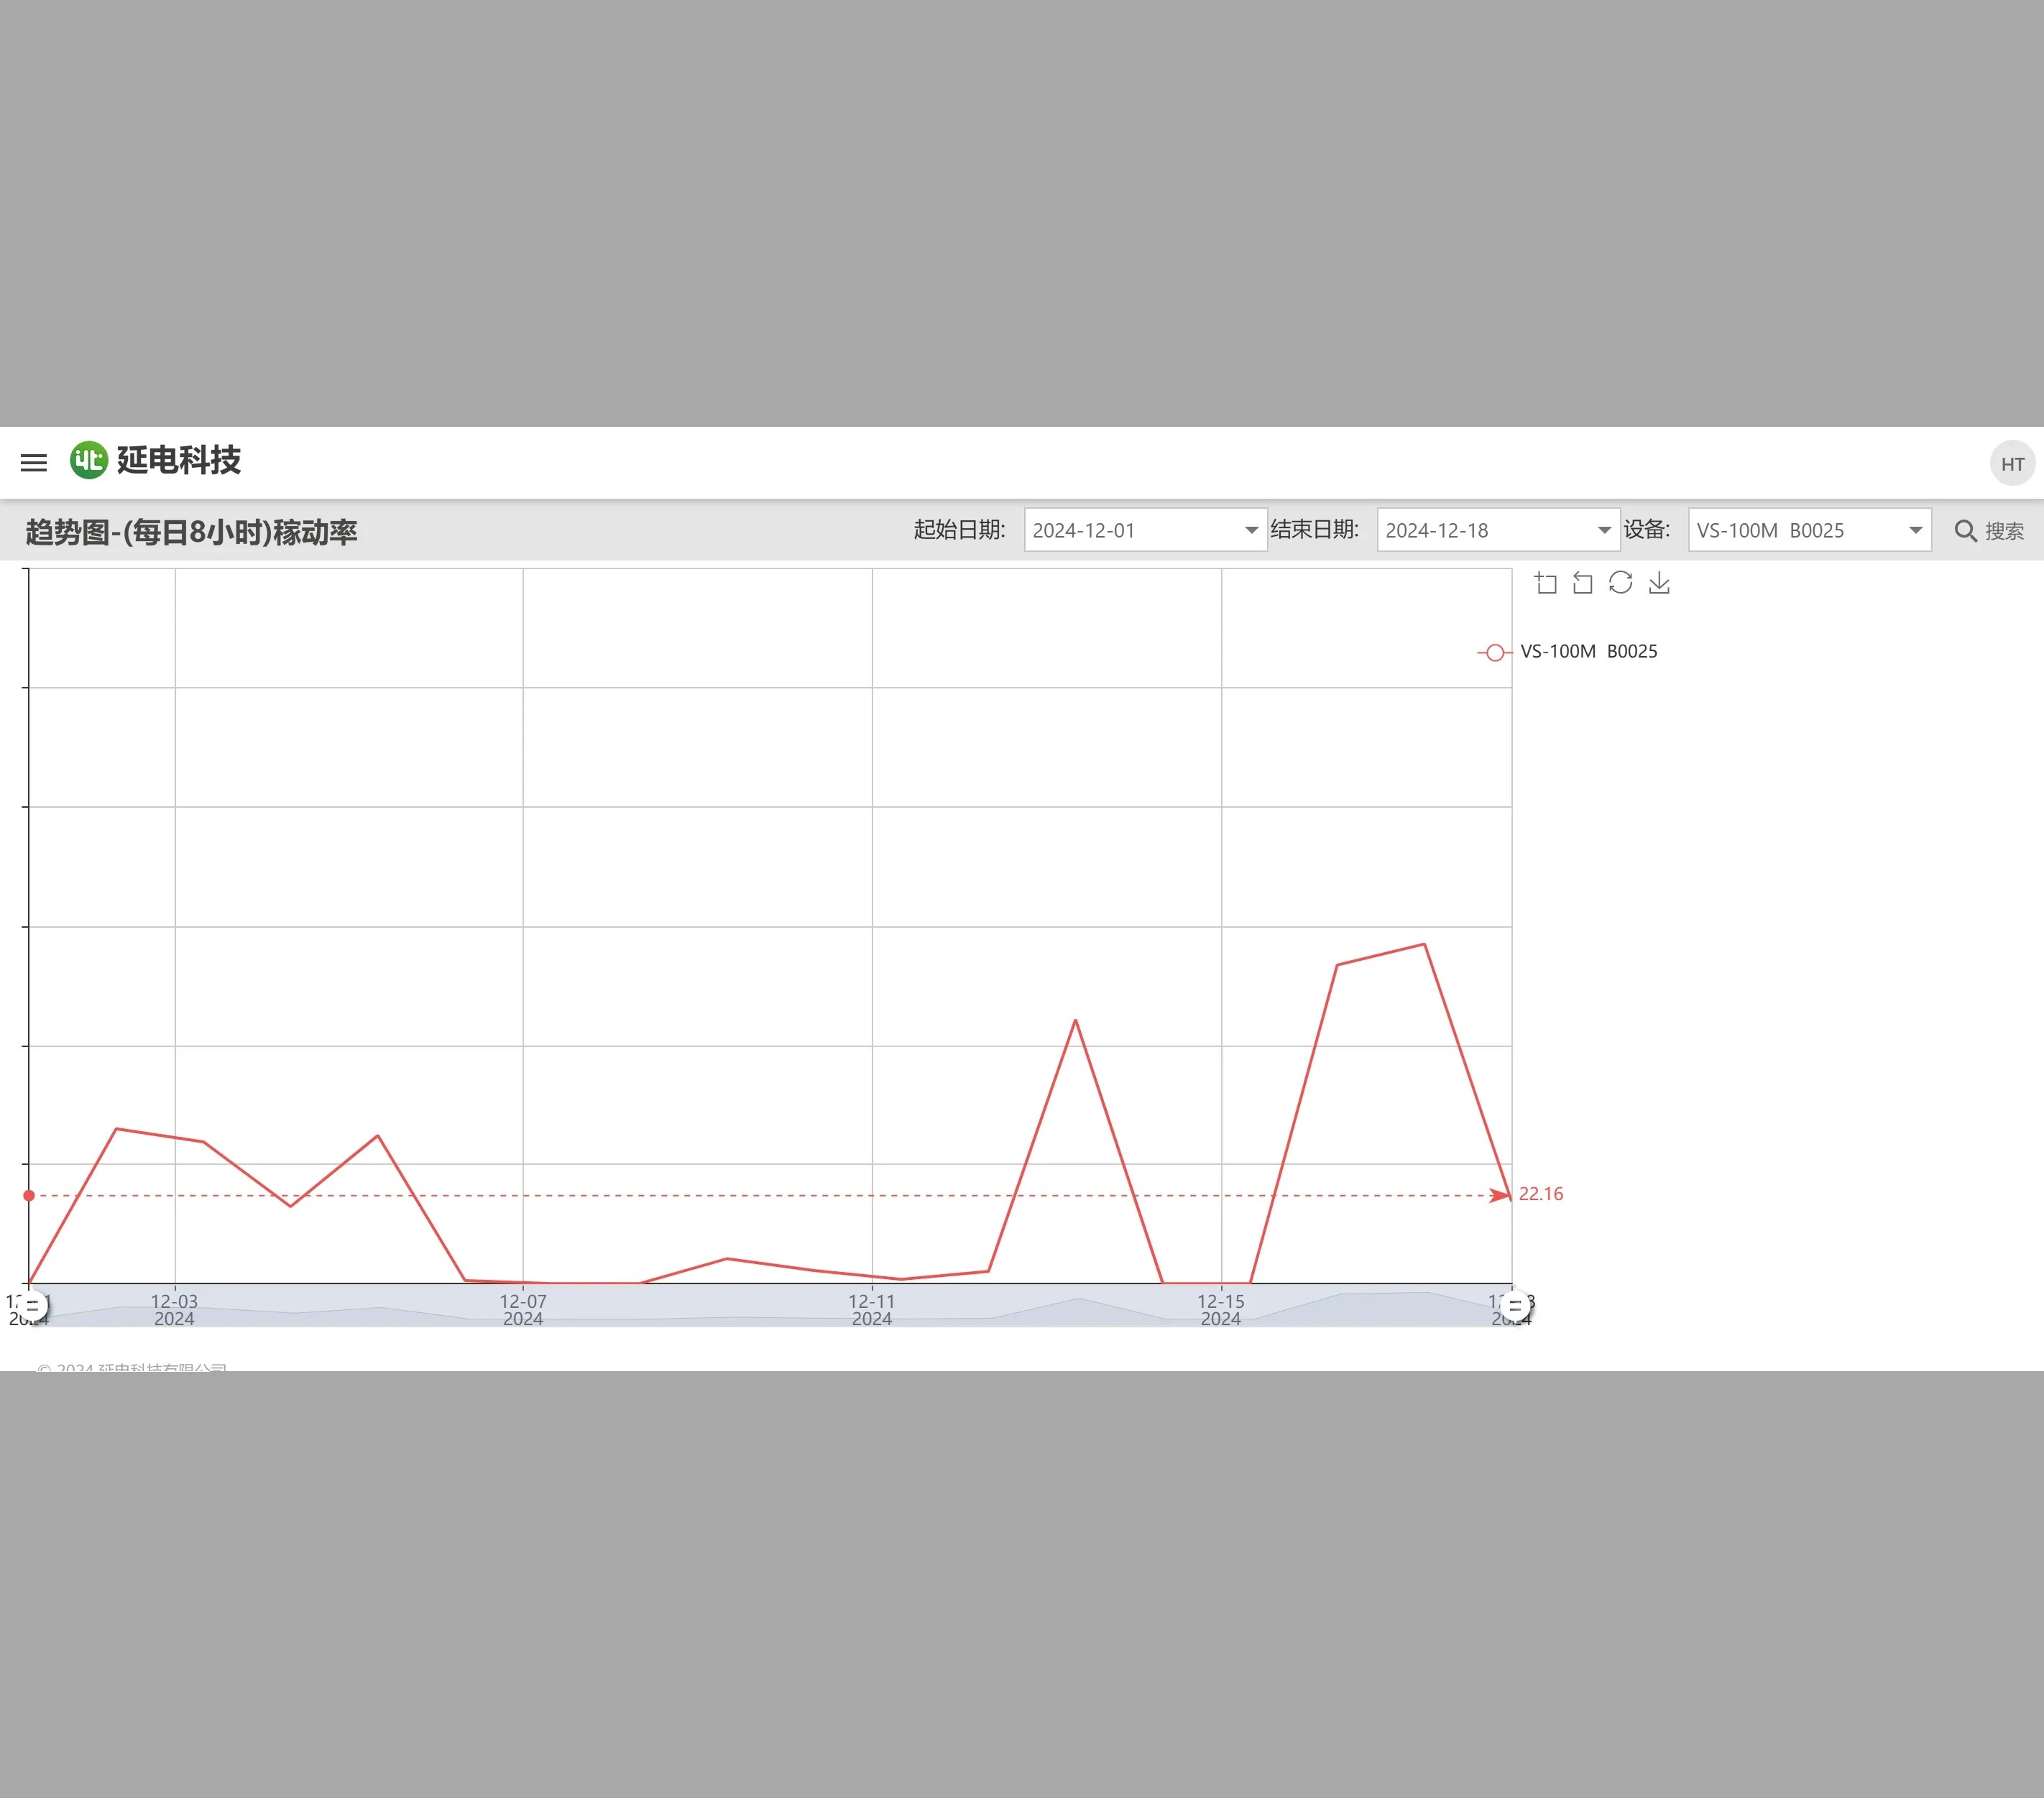
Task: Open the hamburger navigation menu
Action: point(34,462)
